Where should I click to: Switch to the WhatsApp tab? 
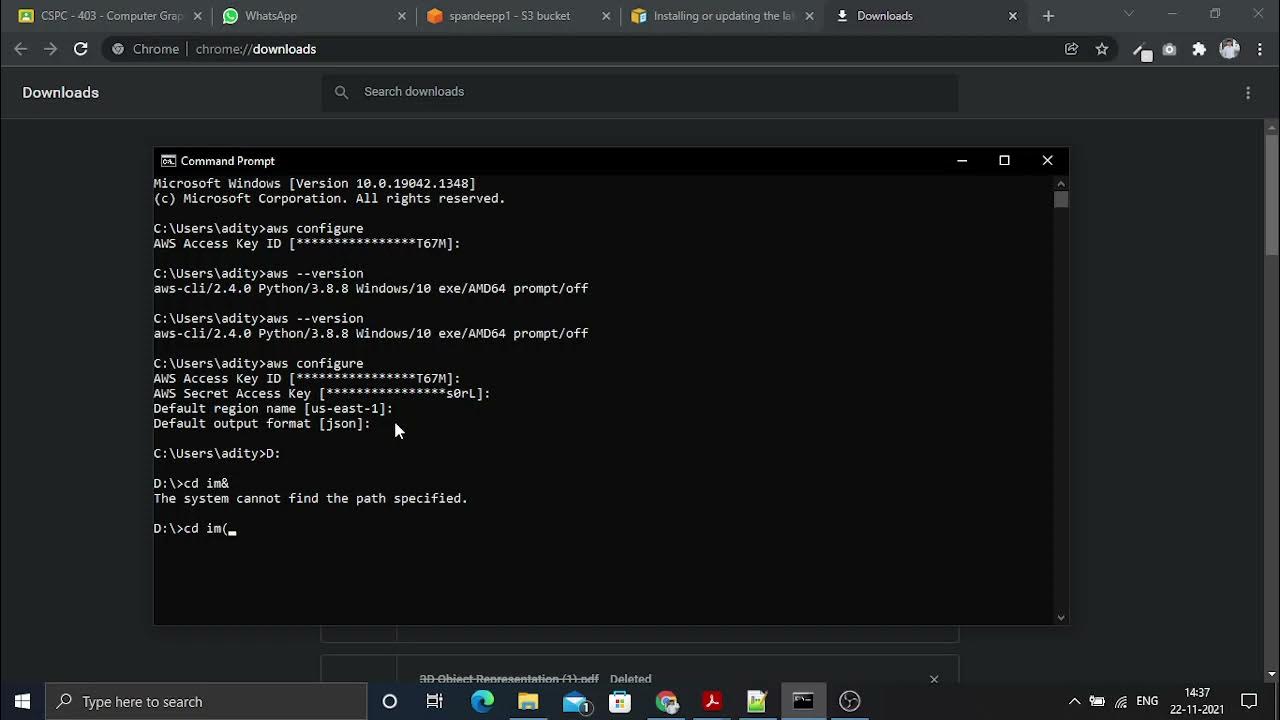305,16
